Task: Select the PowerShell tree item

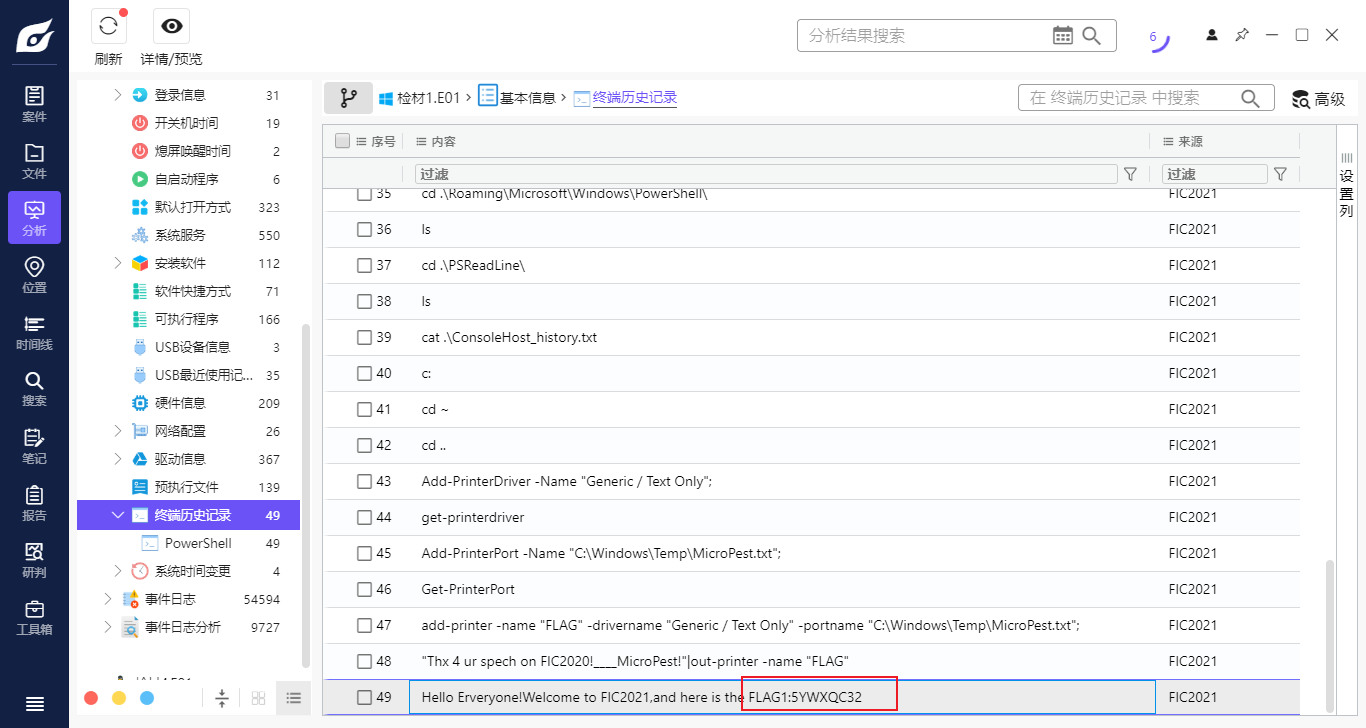Action: [x=197, y=543]
